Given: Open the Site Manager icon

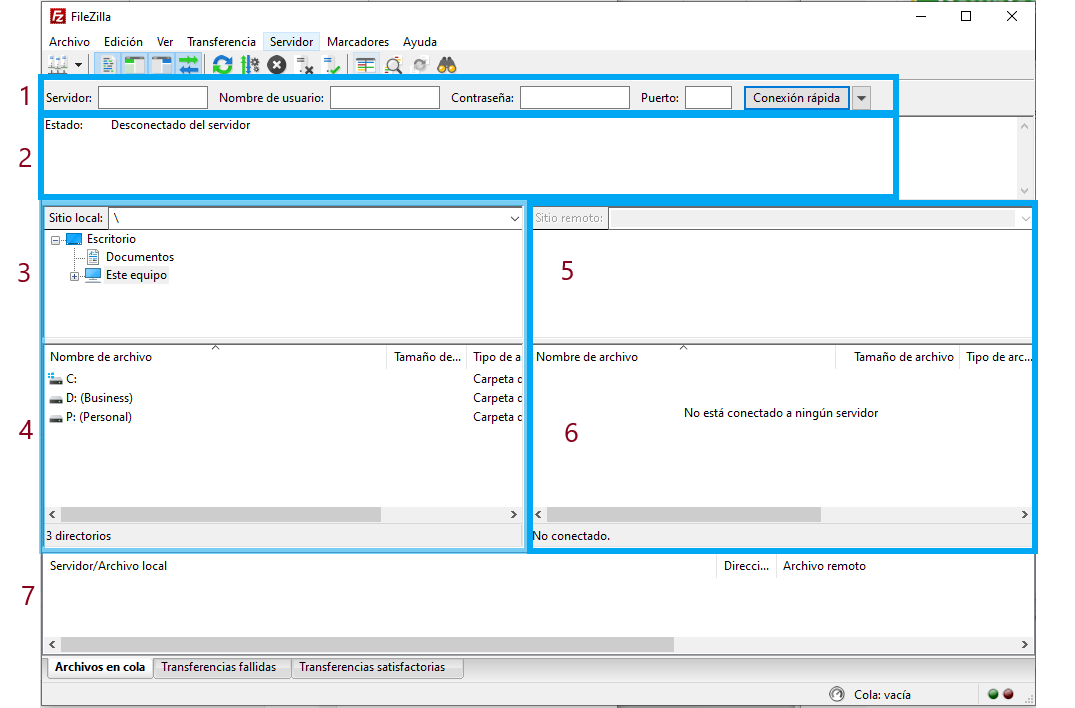Looking at the screenshot, I should (57, 65).
